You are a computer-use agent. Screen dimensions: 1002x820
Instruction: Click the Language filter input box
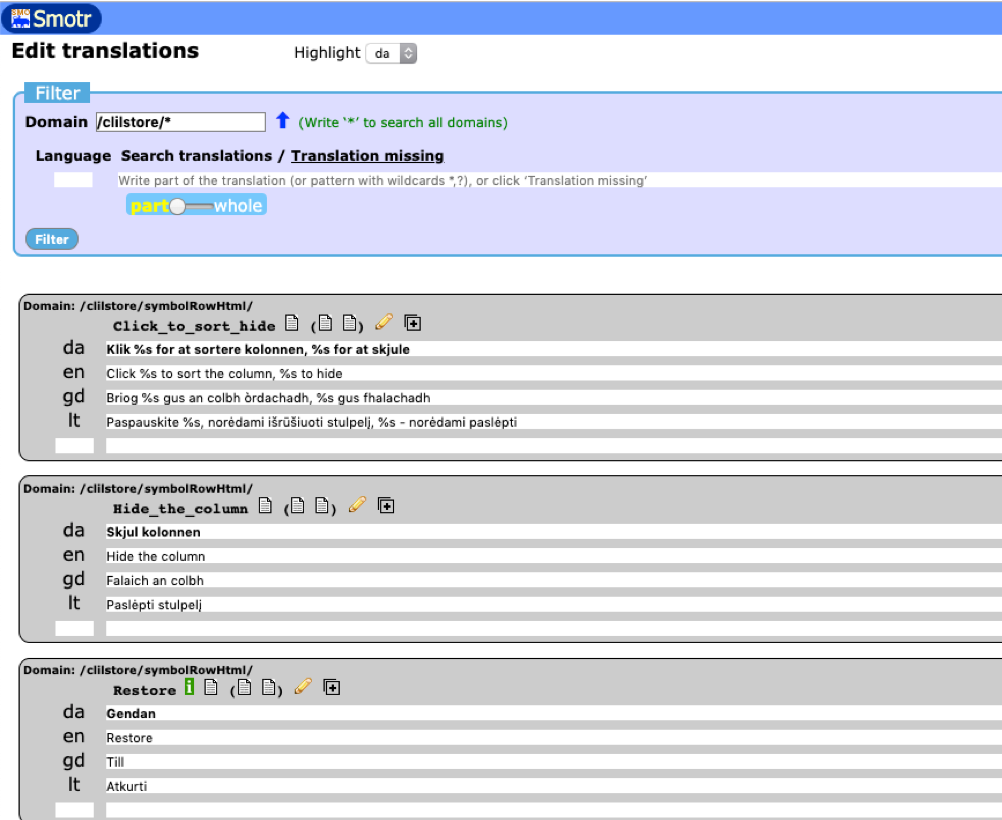[73, 180]
